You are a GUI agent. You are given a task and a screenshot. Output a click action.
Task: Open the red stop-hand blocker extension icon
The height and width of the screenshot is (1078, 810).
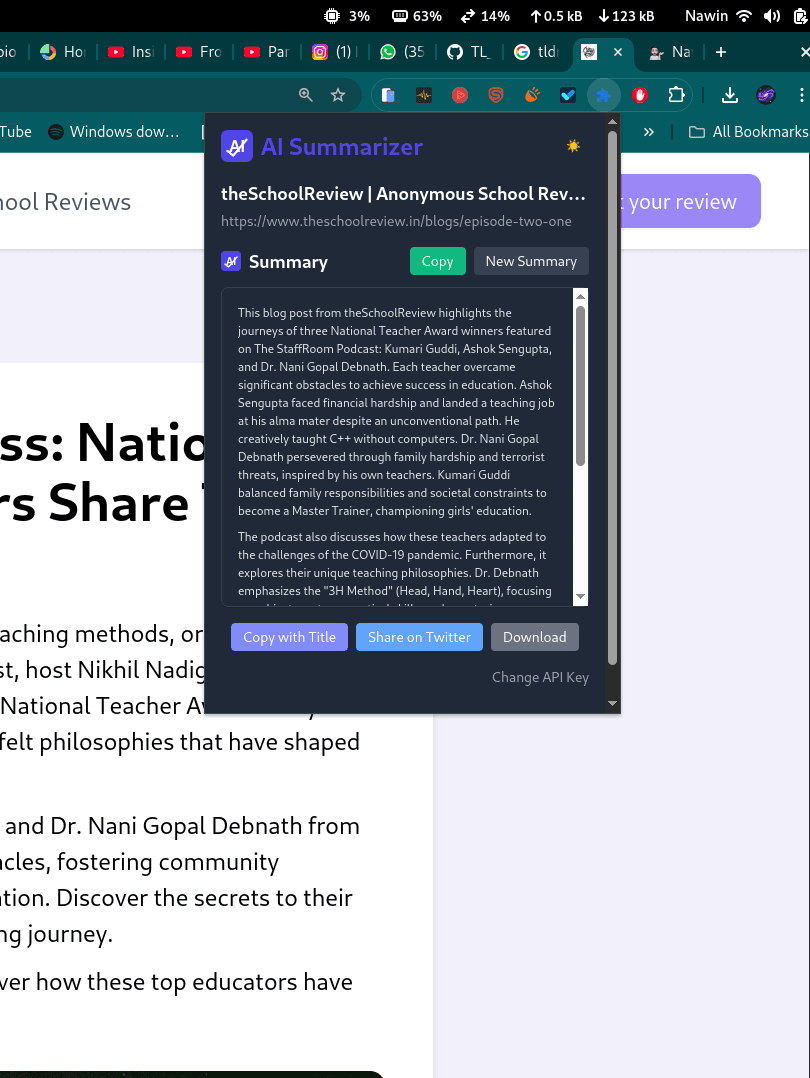click(x=640, y=96)
